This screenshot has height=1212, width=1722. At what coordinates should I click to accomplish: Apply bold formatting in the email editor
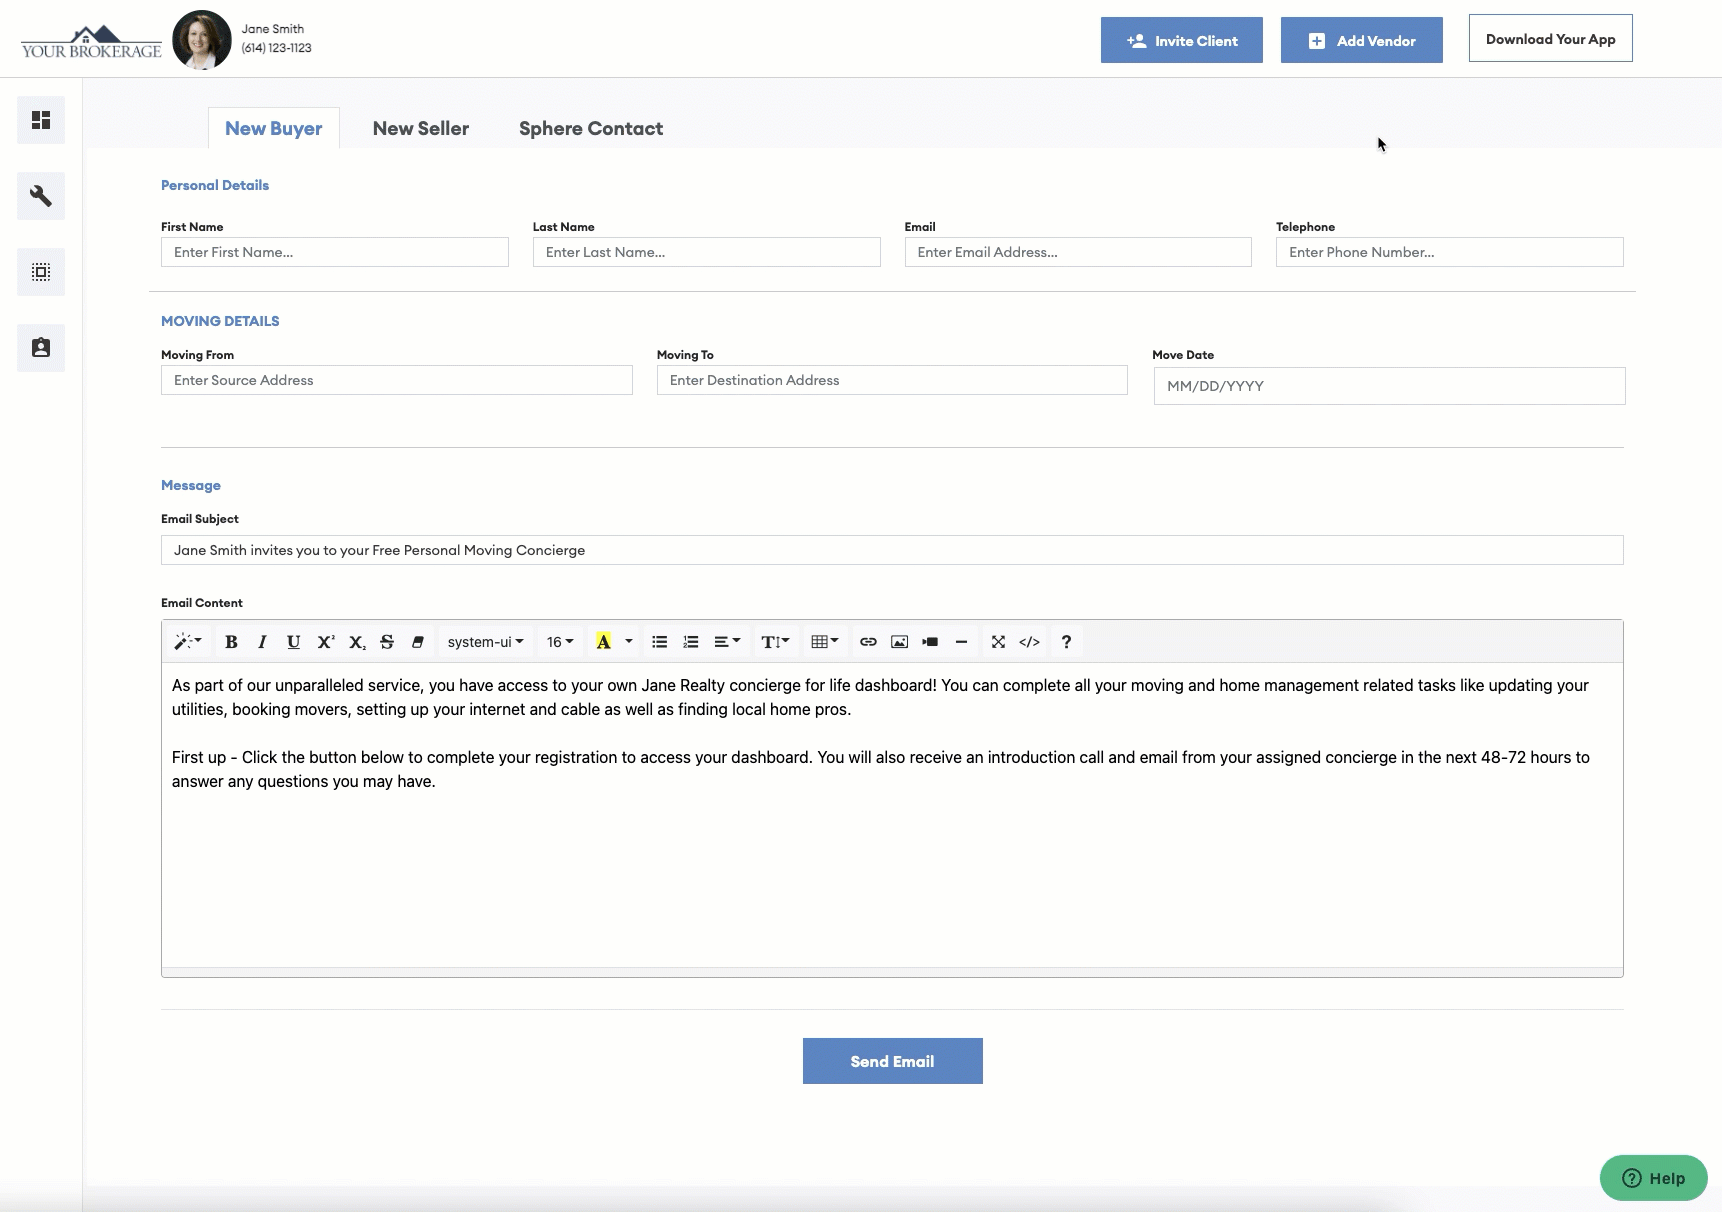[231, 642]
